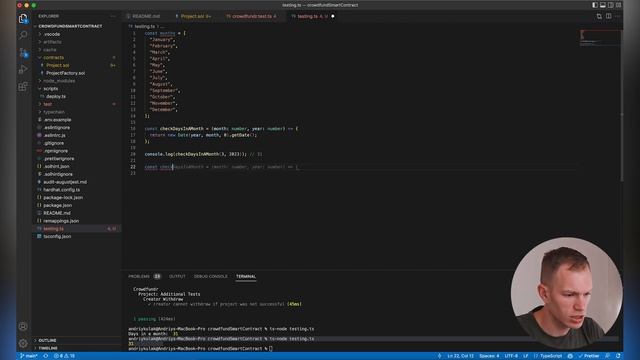The image size is (640, 360).
Task: Click Ln 22, Col 12 cursor position
Action: click(460, 356)
